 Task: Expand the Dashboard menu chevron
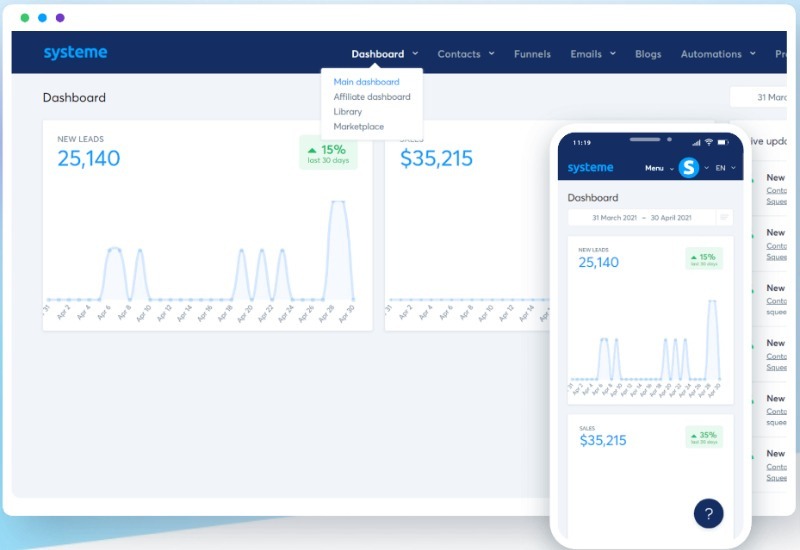(x=415, y=54)
